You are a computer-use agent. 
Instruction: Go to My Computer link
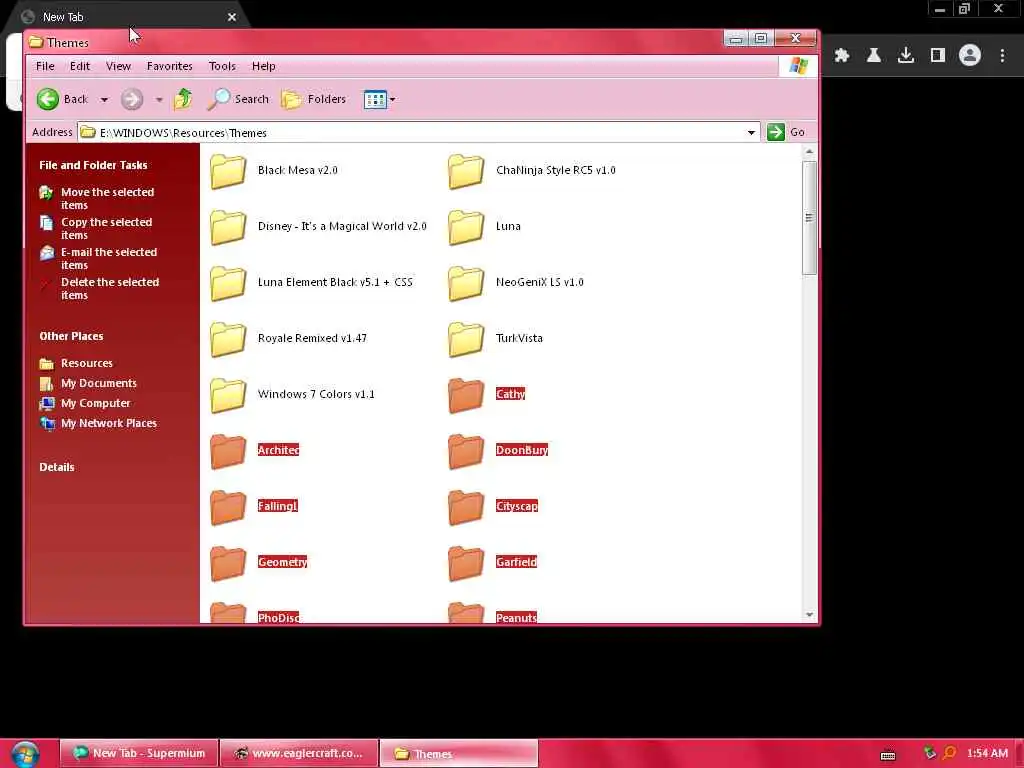click(95, 404)
